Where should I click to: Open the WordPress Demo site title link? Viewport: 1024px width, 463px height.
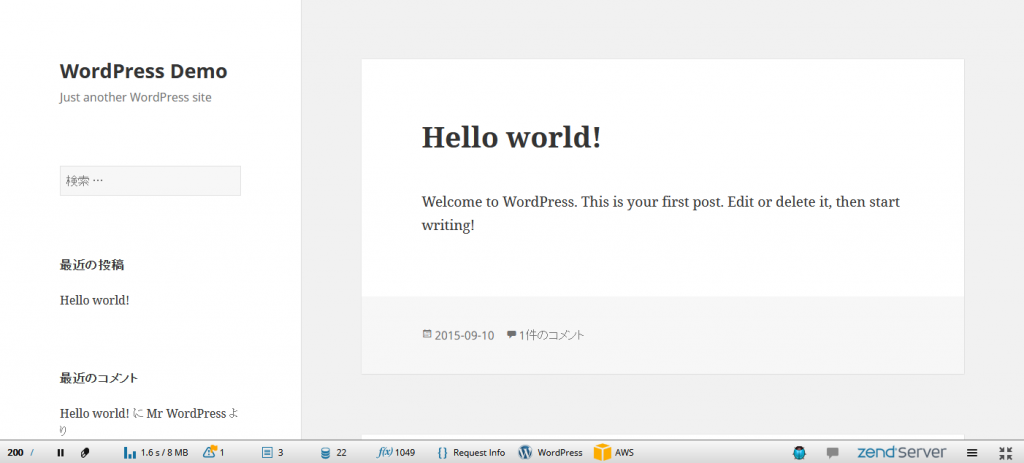pos(143,71)
